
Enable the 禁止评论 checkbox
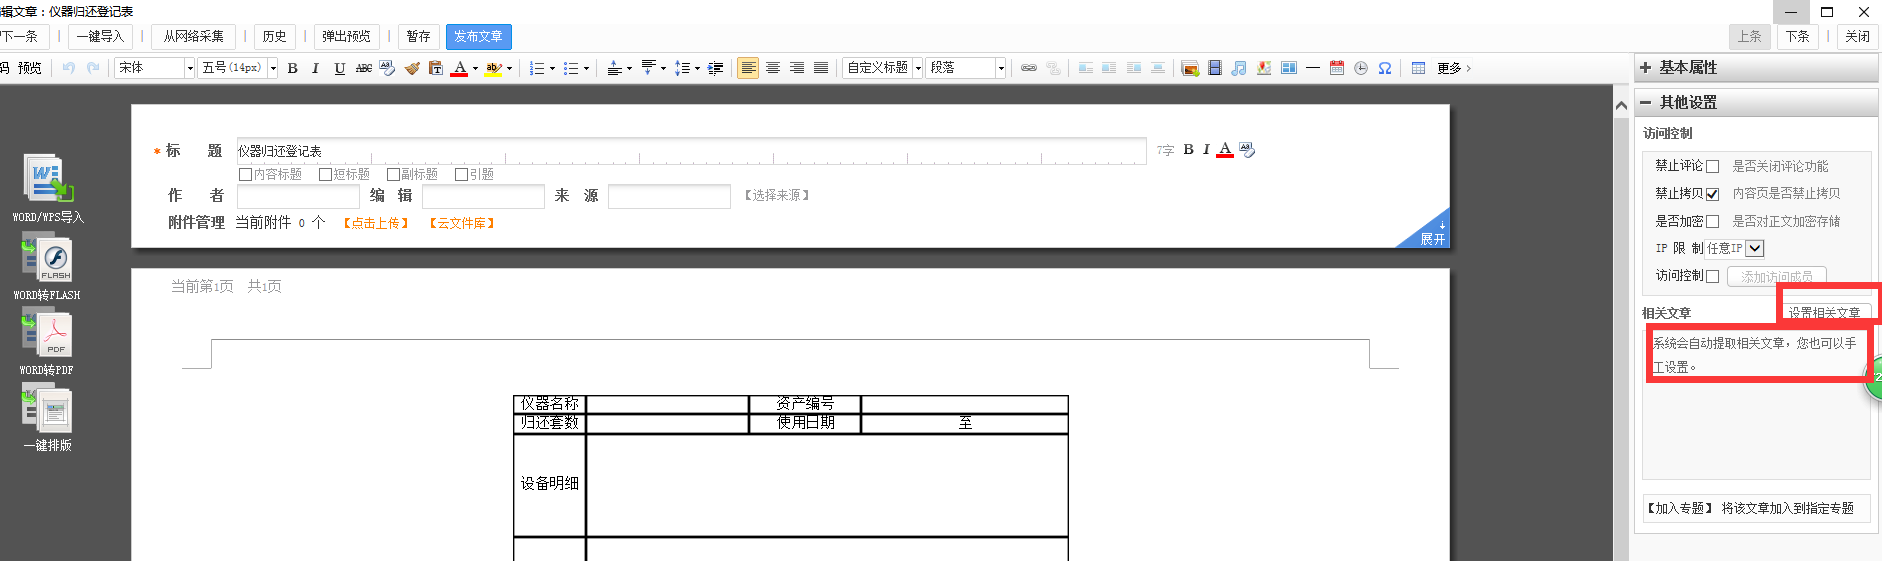[1712, 167]
